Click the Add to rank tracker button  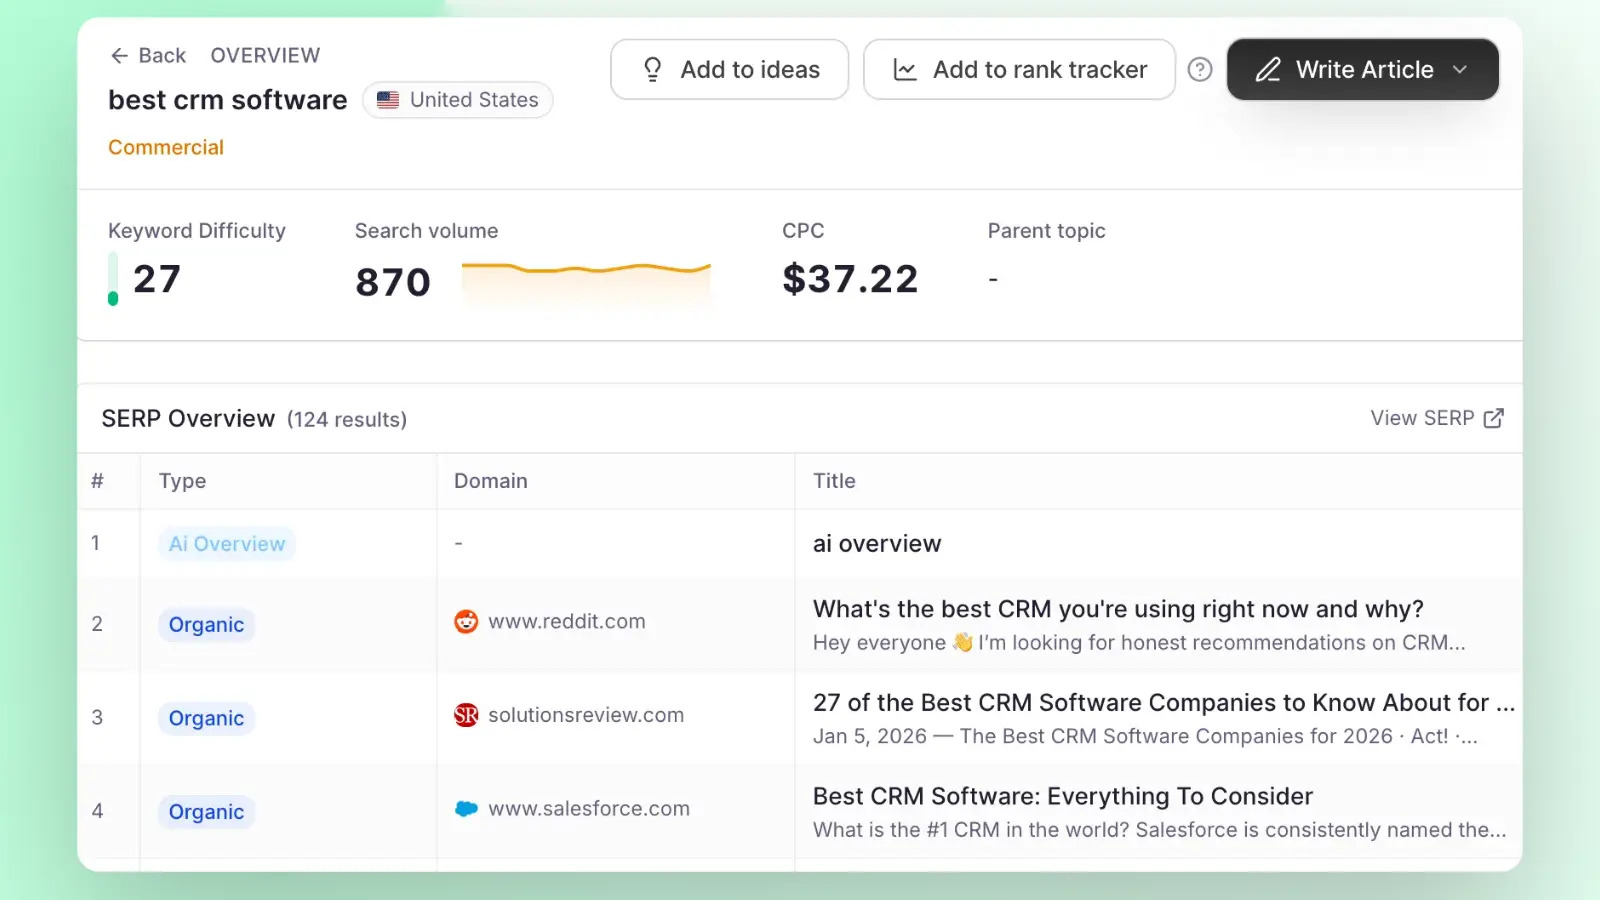(x=1019, y=69)
